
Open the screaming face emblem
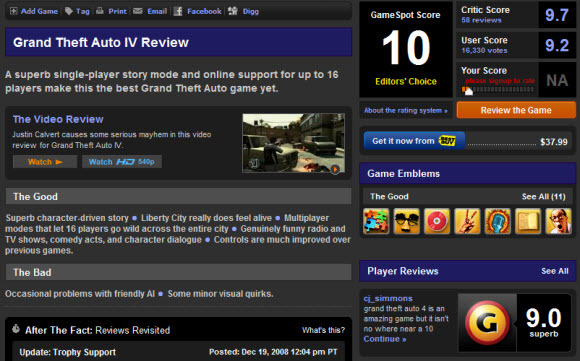click(558, 221)
